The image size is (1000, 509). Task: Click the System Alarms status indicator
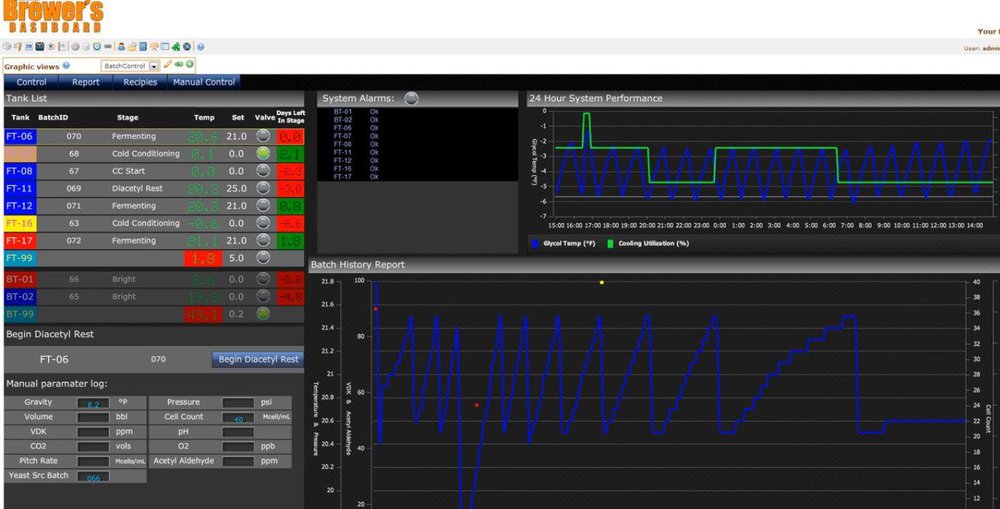tap(411, 98)
